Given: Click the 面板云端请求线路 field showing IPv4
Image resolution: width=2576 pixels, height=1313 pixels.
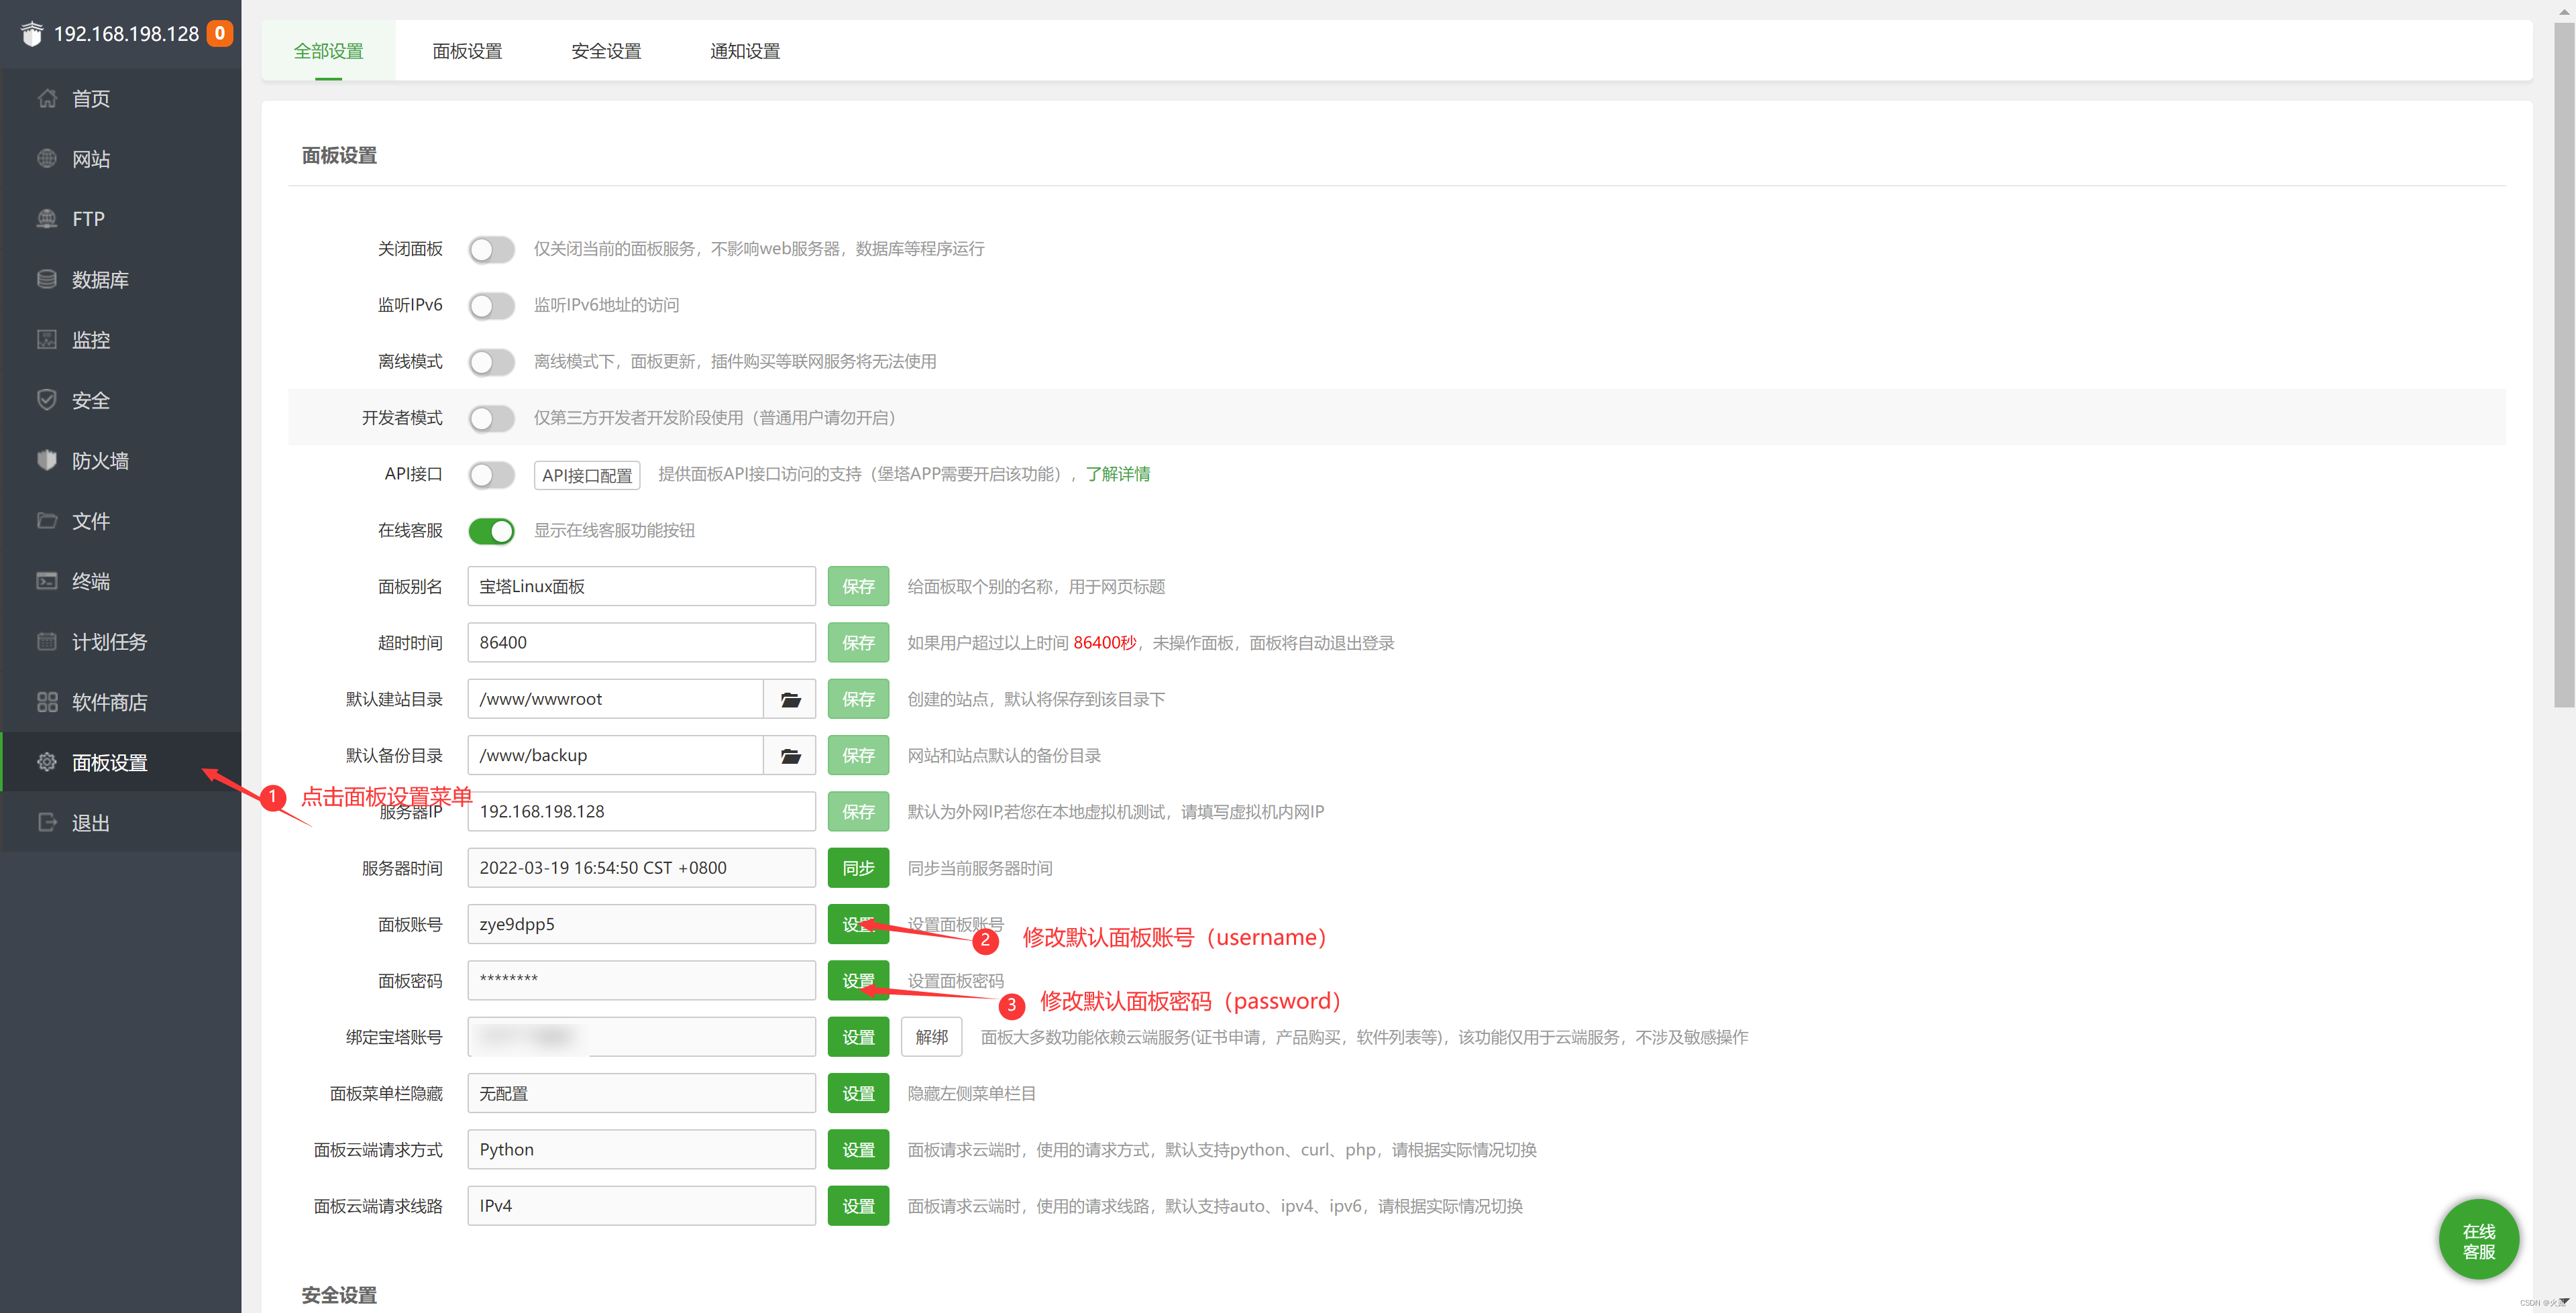Looking at the screenshot, I should point(641,1206).
